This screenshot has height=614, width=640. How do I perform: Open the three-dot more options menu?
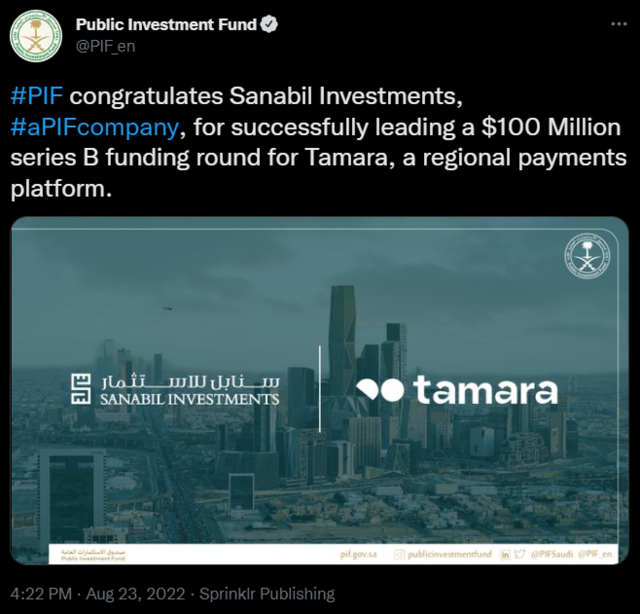coord(619,24)
